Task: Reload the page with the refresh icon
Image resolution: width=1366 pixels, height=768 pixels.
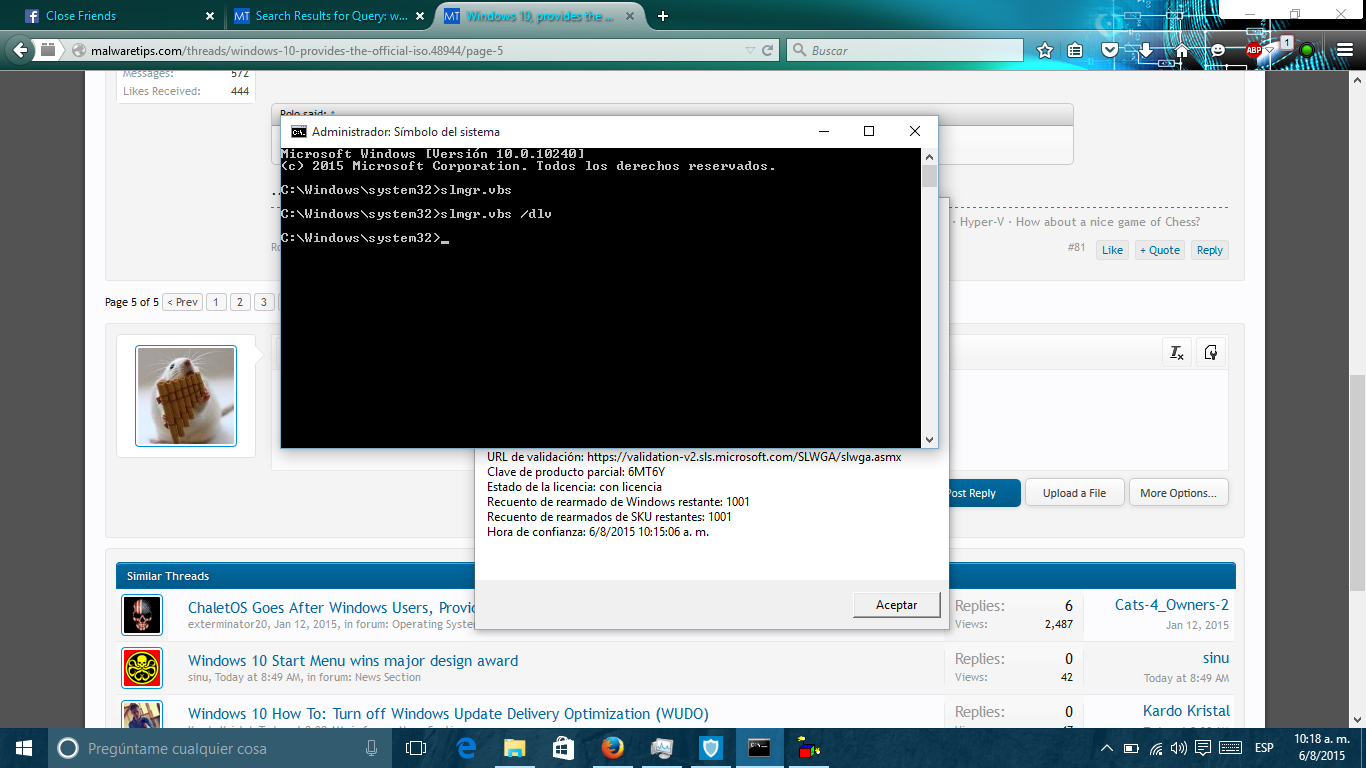Action: click(x=768, y=50)
